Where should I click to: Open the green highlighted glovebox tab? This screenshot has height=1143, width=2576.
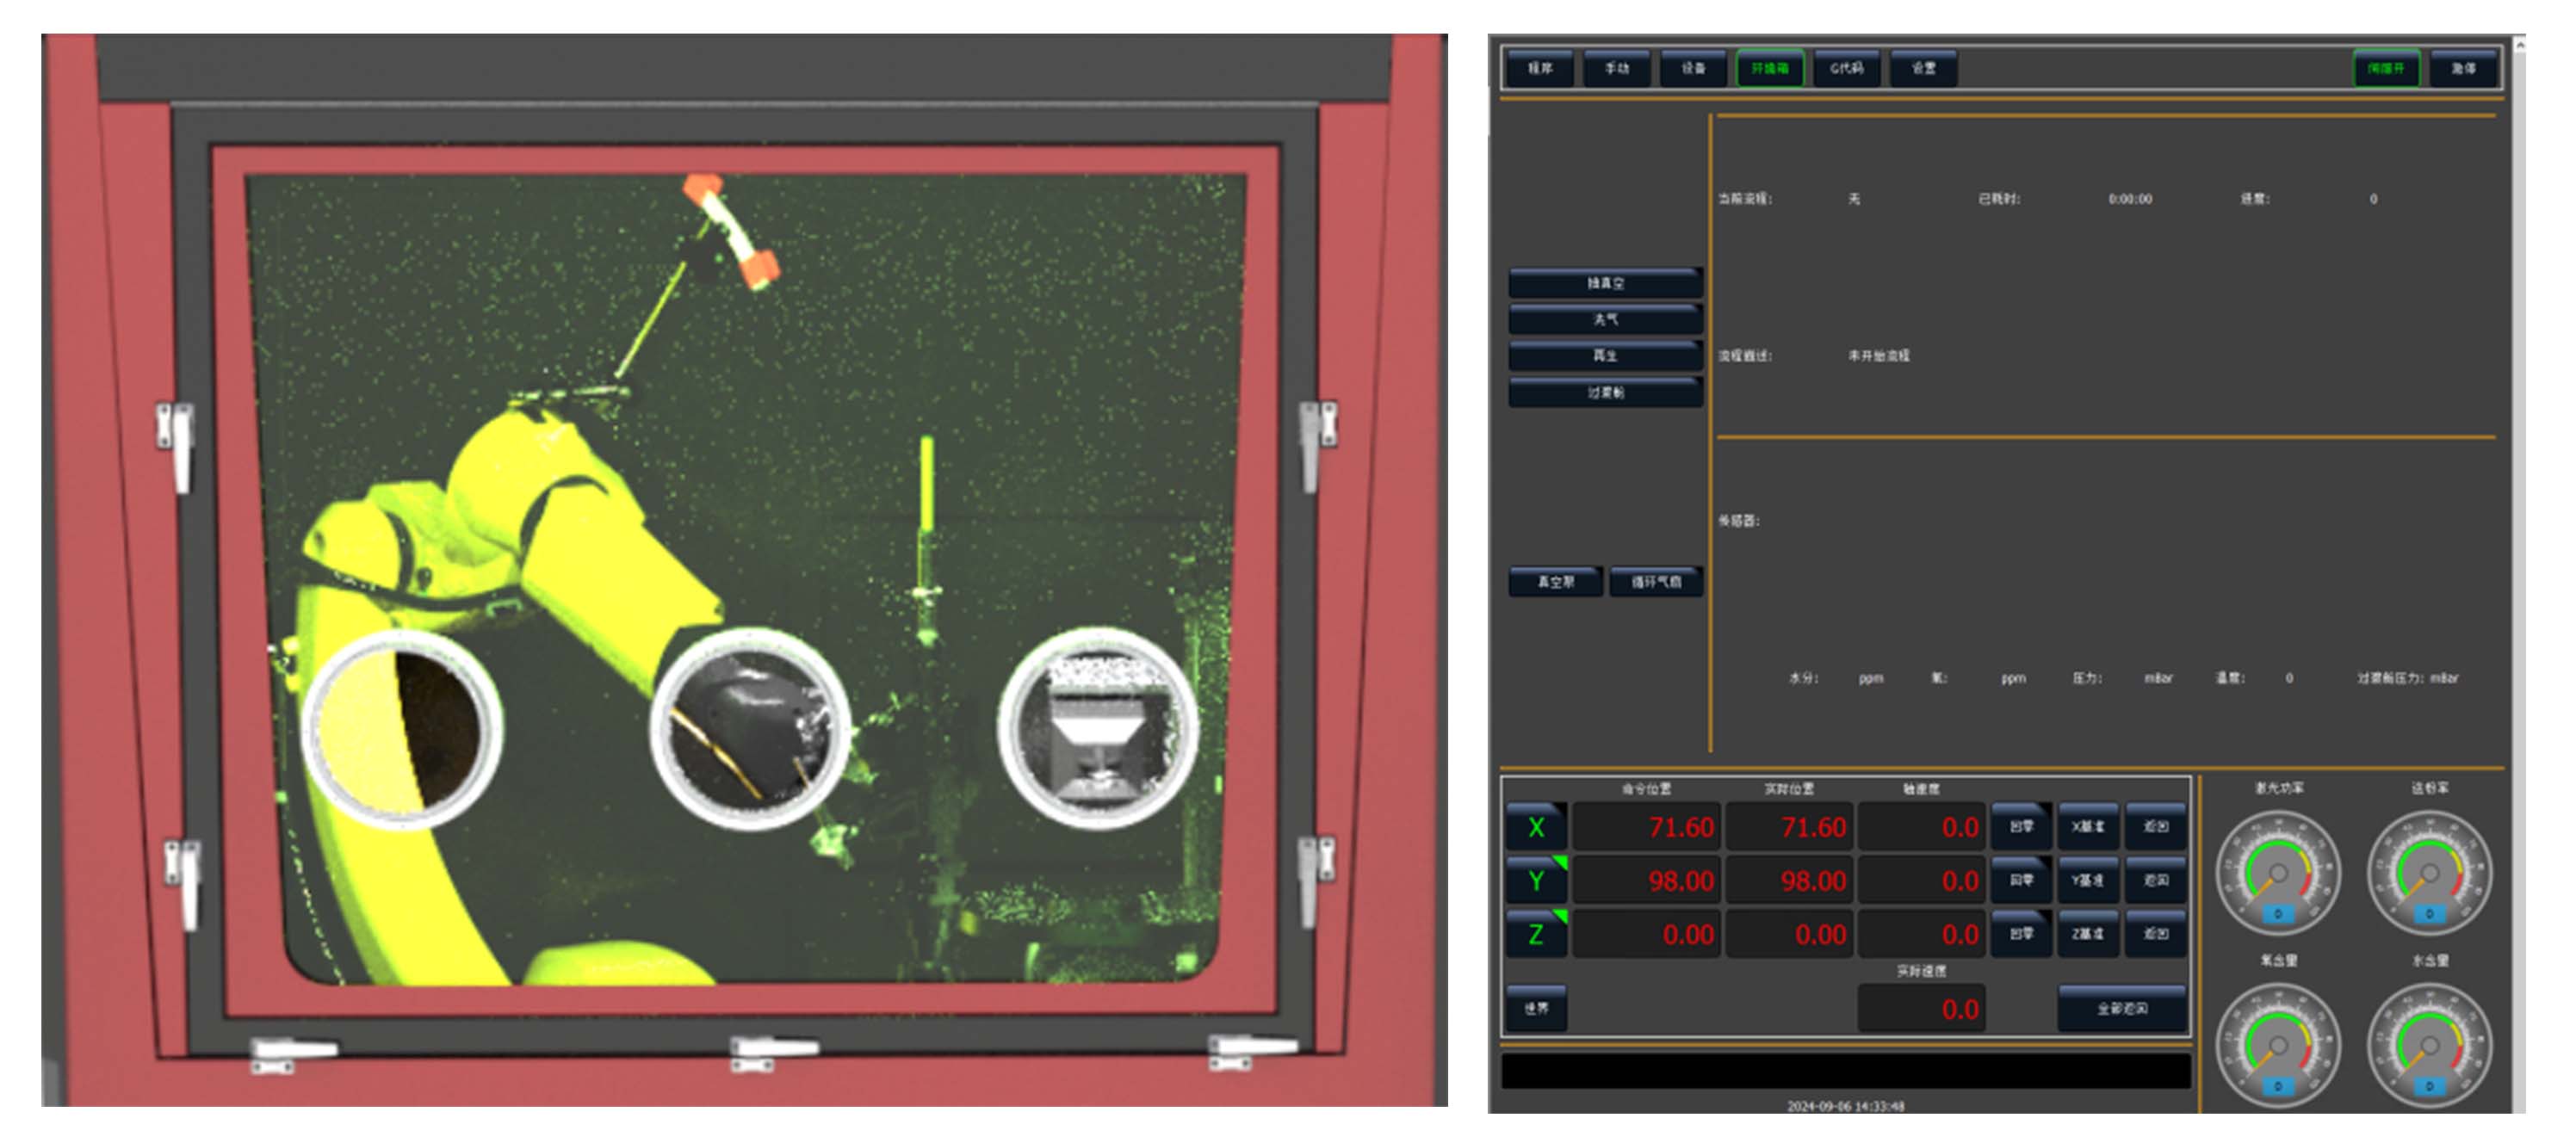coord(1769,68)
